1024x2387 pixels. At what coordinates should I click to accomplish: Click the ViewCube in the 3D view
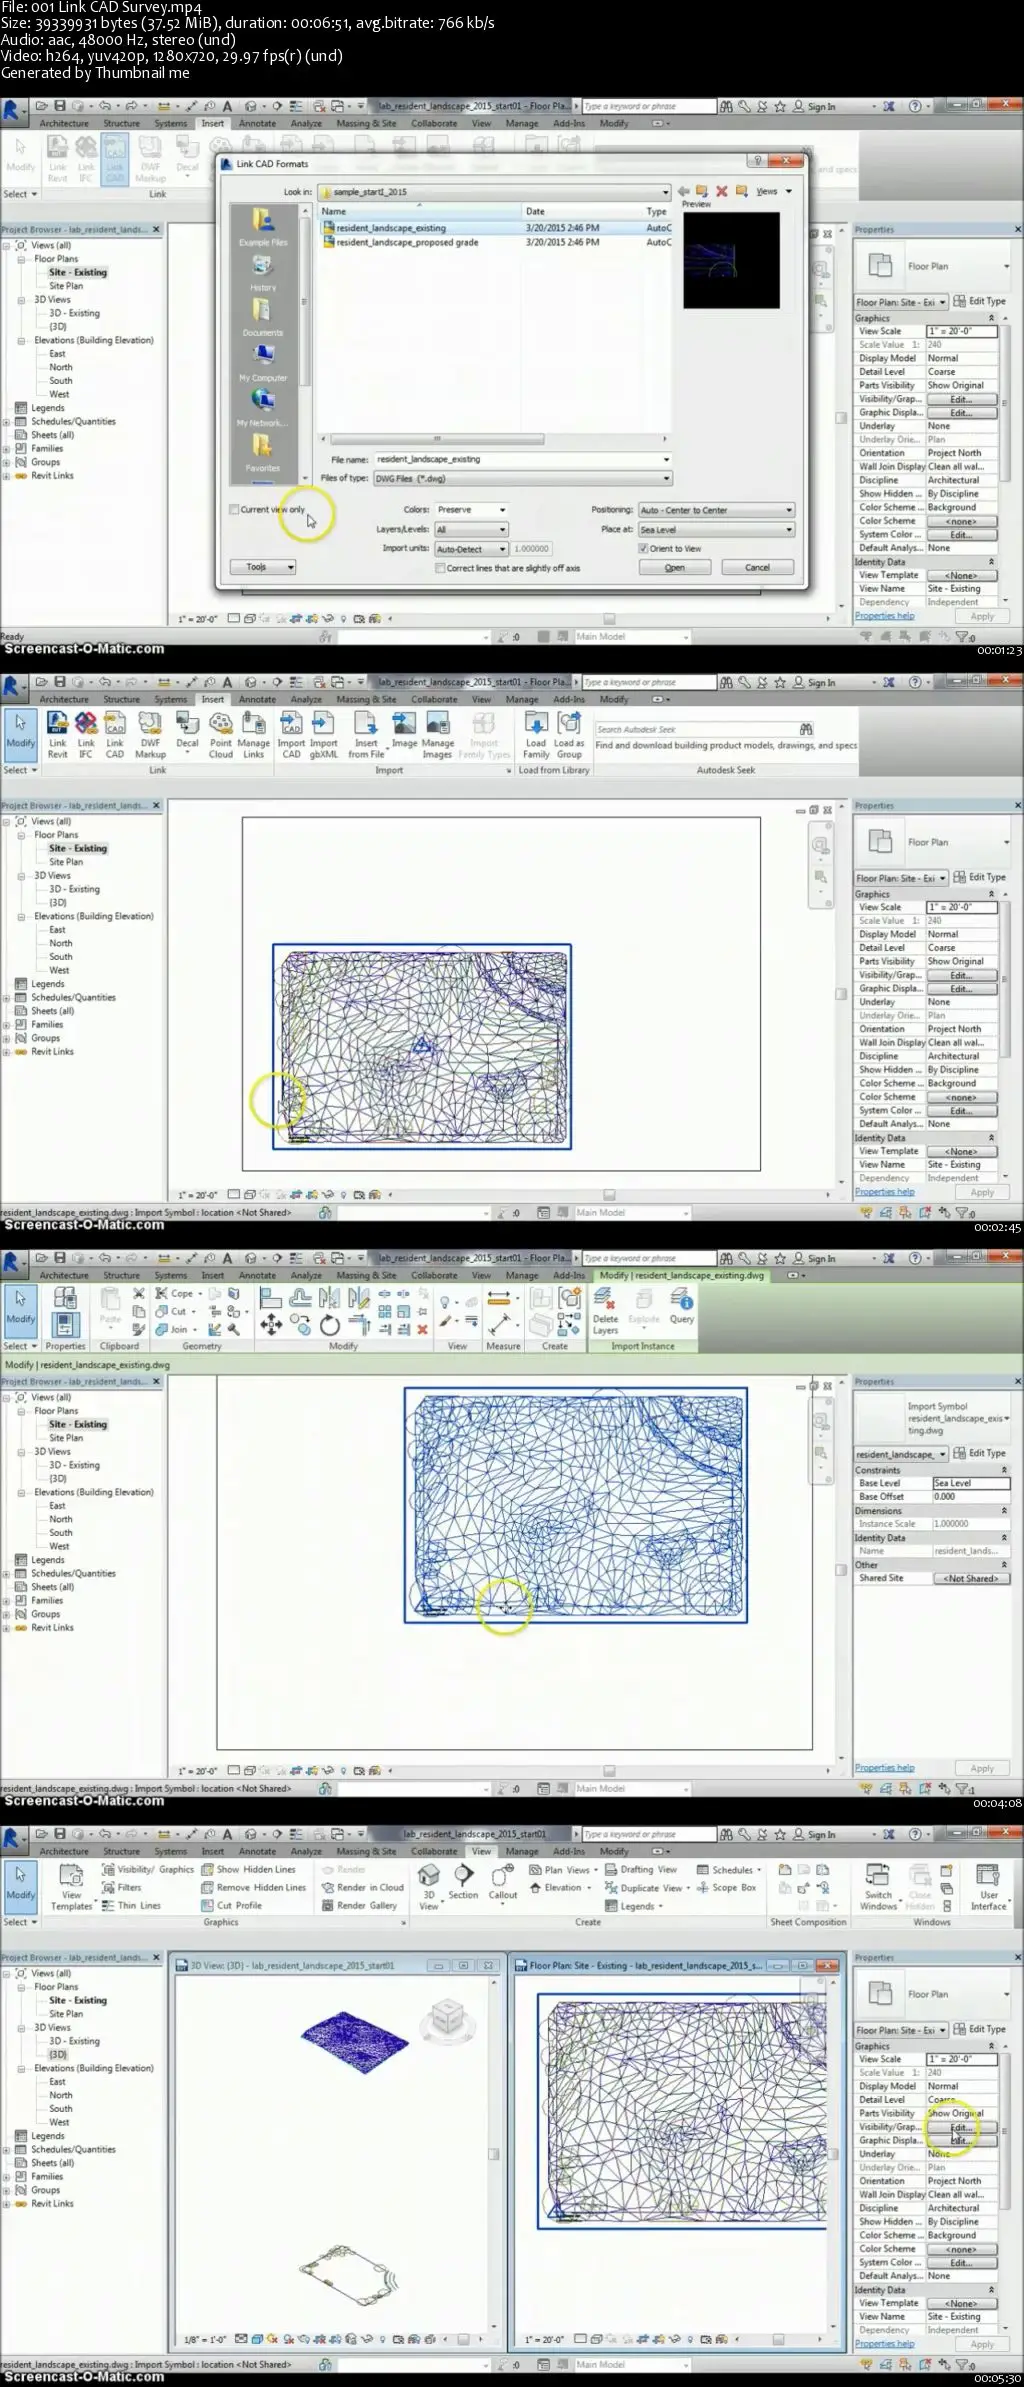point(447,2017)
